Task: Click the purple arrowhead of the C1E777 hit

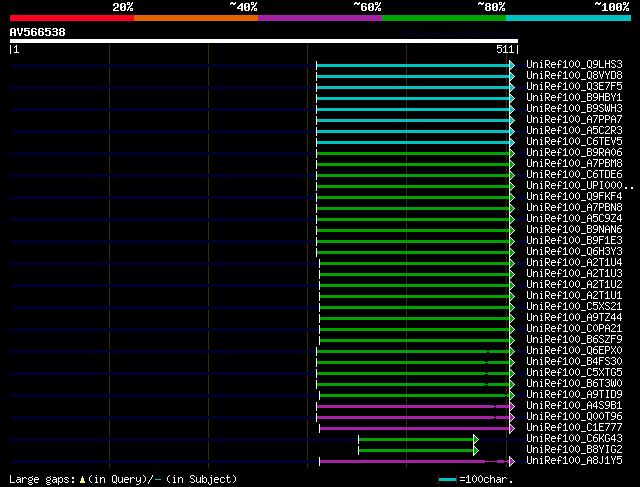Action: [x=512, y=428]
